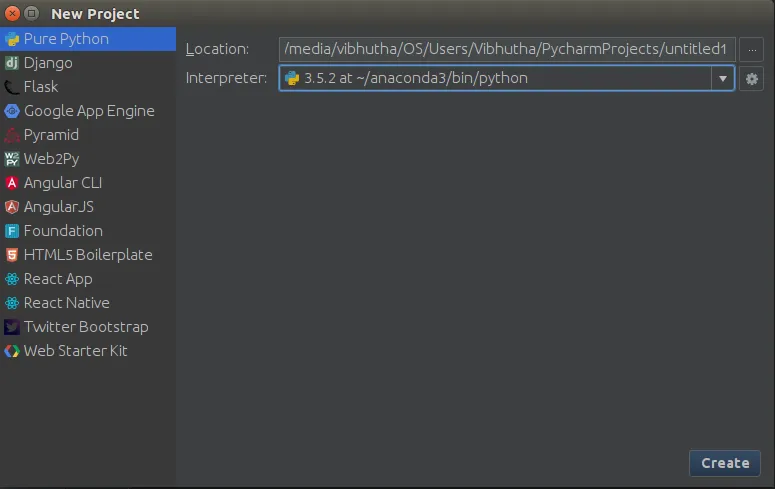Open the 3.5.2 anaconda3 interpreter combo box
The height and width of the screenshot is (489, 775).
click(507, 78)
